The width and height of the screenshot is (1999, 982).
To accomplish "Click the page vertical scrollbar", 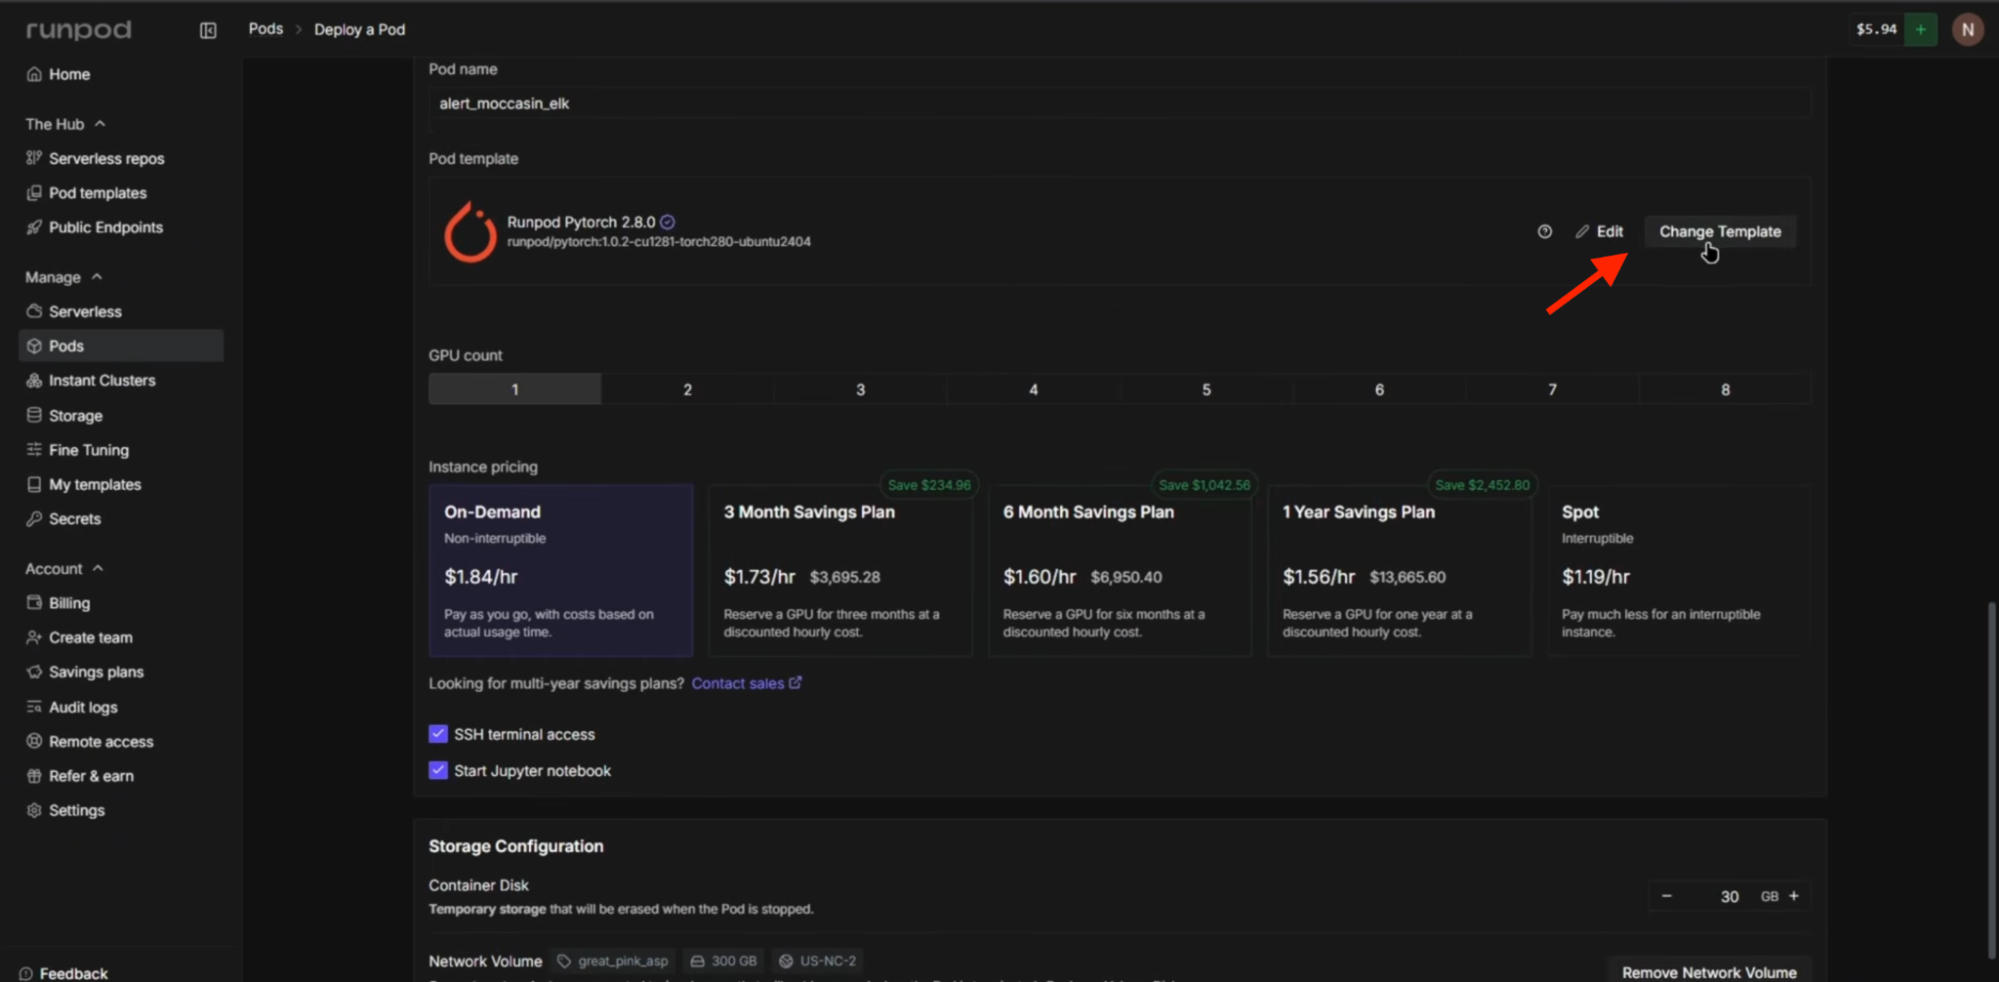I will point(1991,780).
